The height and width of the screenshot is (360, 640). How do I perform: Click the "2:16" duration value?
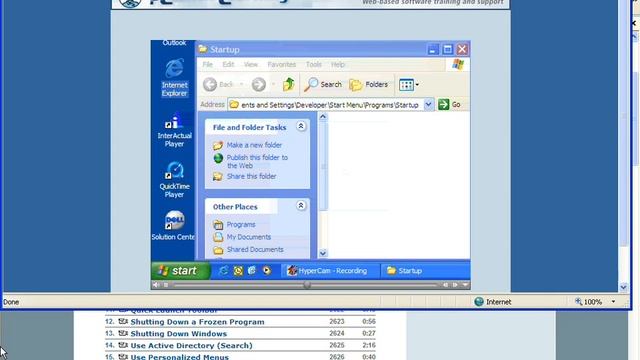tap(369, 345)
